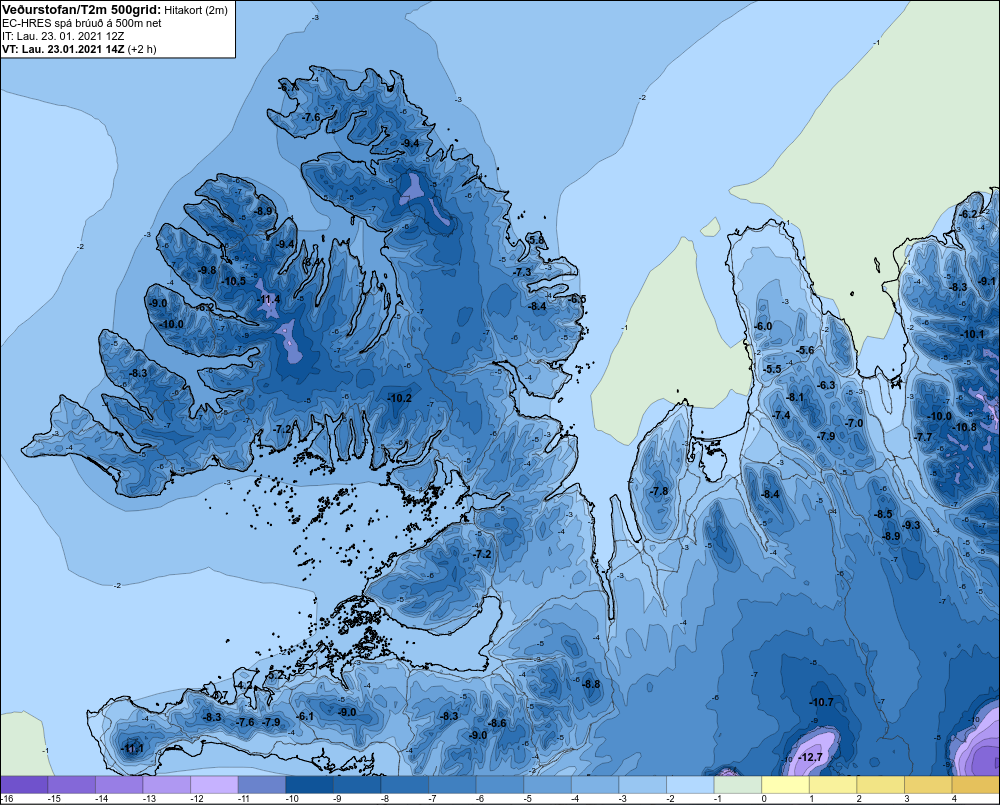Click the -10.5 temperature label
The image size is (1000, 805).
coord(233,281)
